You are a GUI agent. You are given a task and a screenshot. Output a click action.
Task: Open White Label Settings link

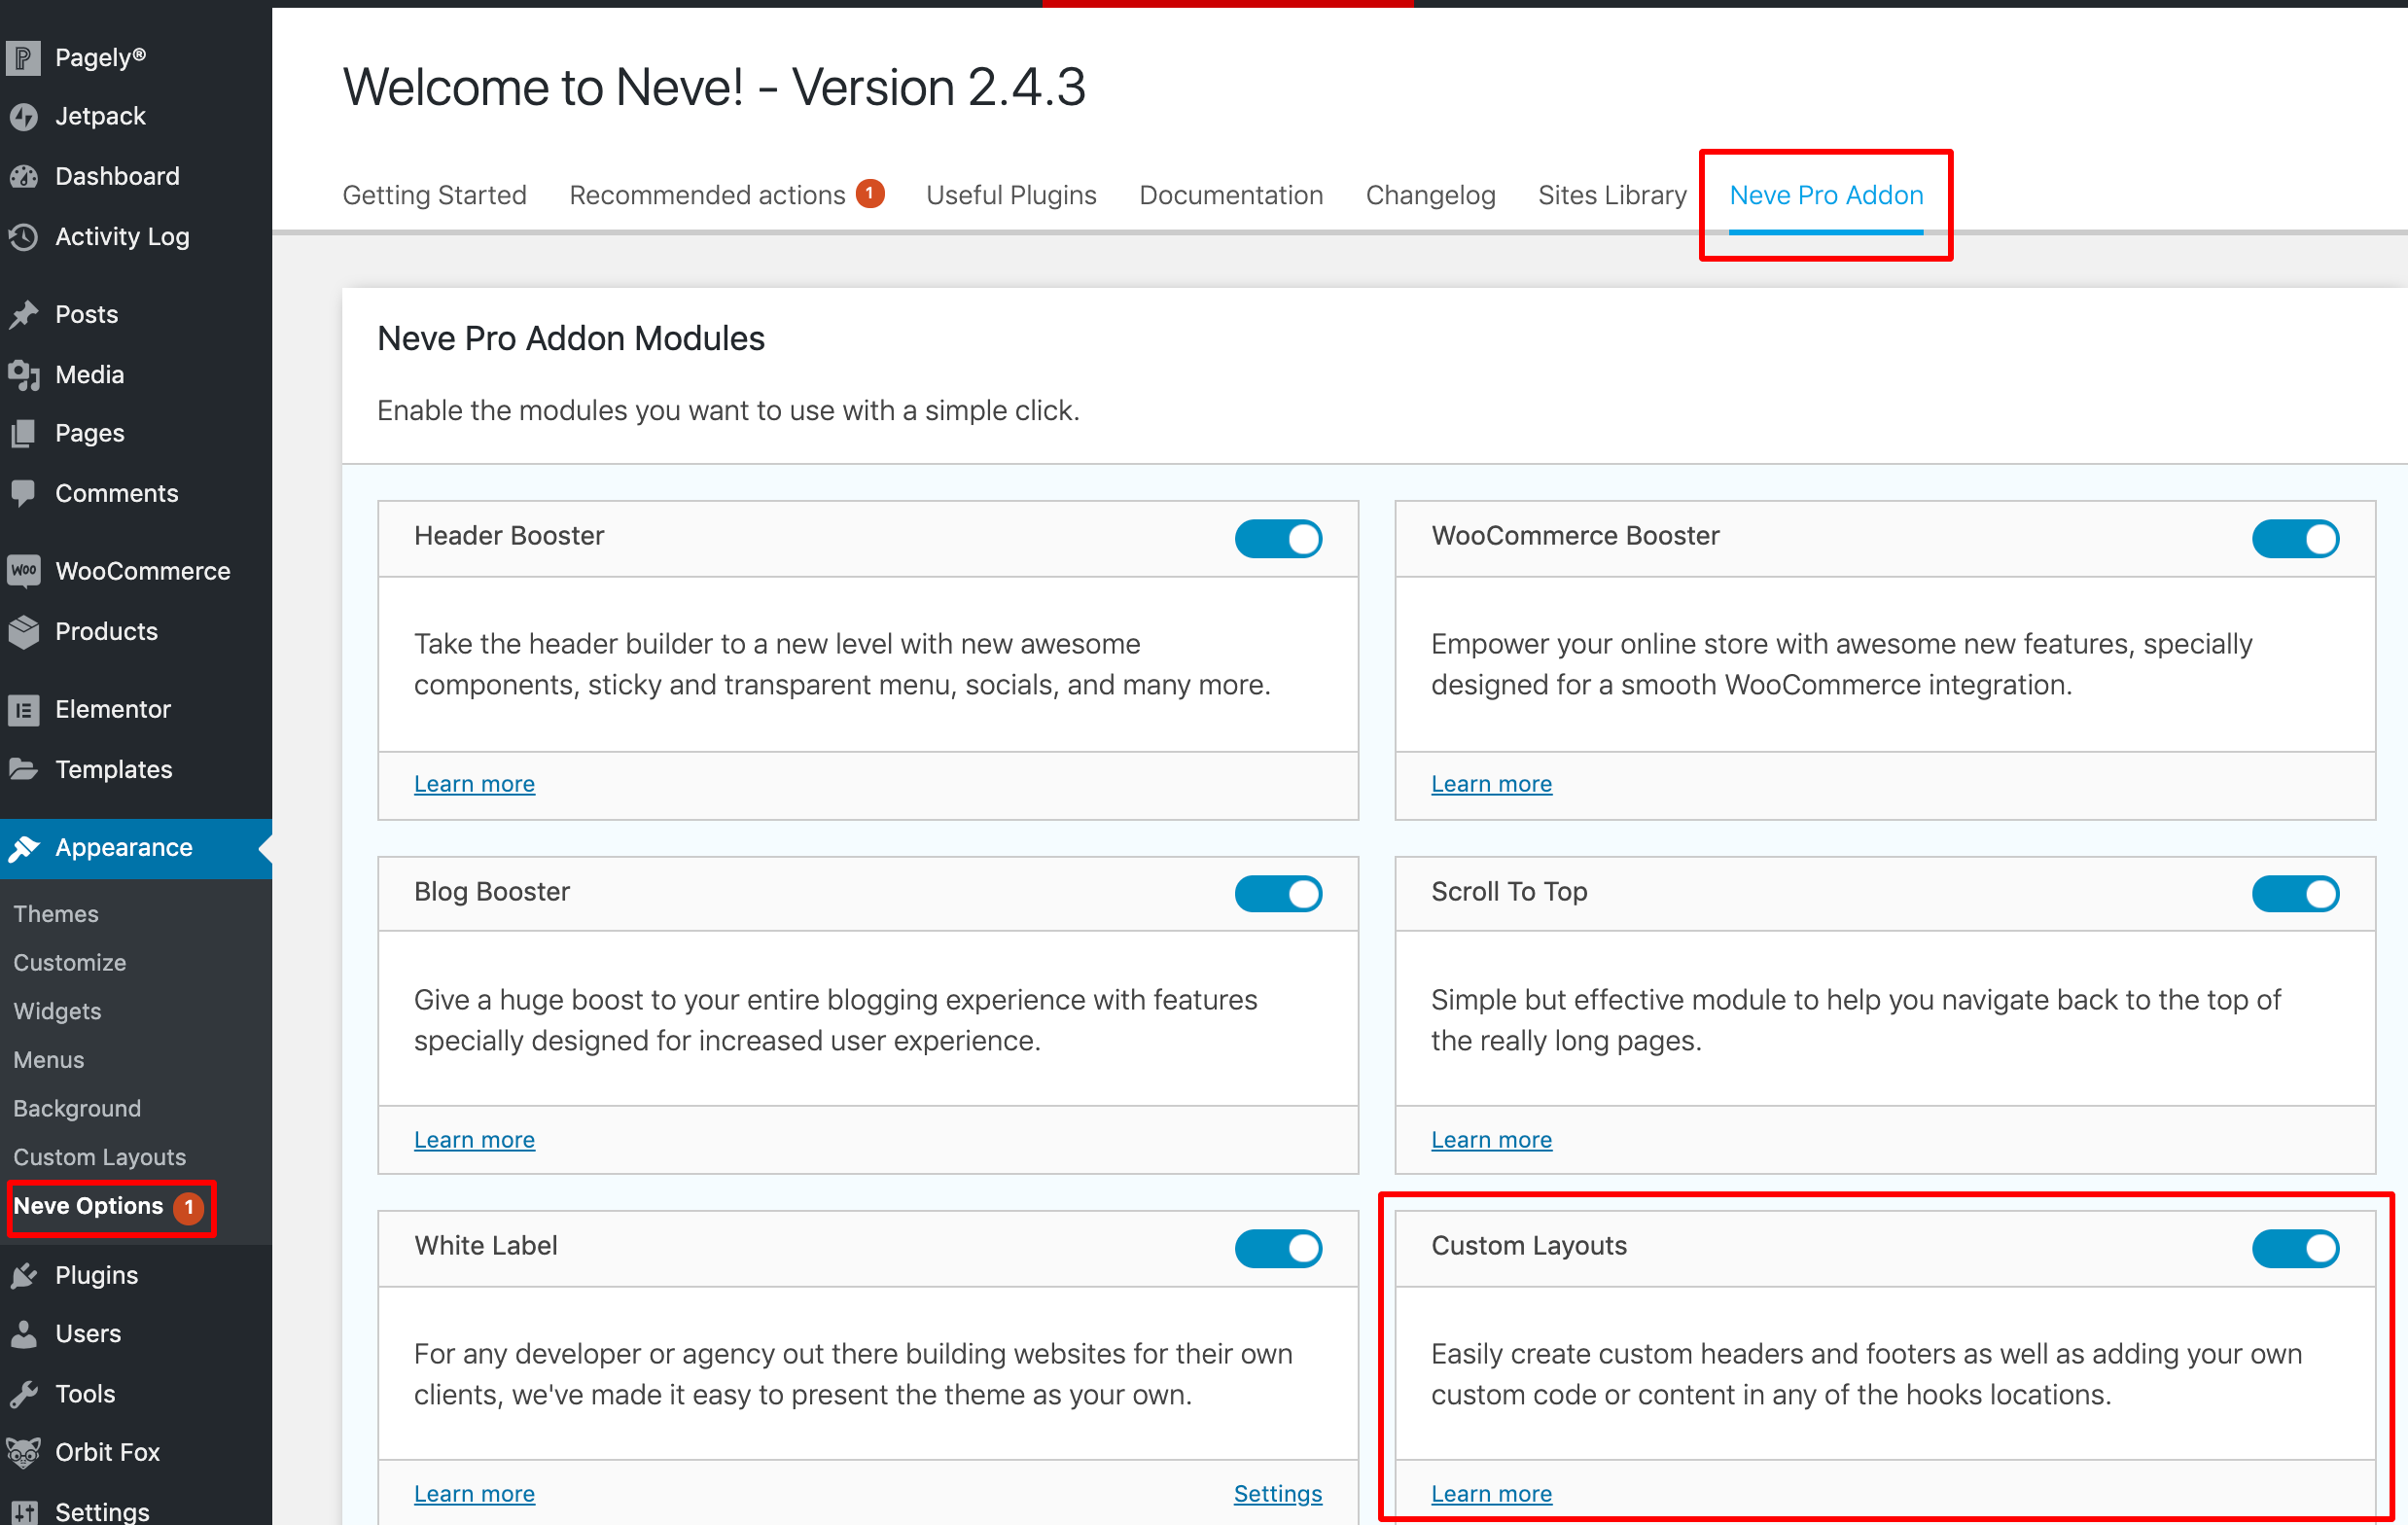(1277, 1493)
